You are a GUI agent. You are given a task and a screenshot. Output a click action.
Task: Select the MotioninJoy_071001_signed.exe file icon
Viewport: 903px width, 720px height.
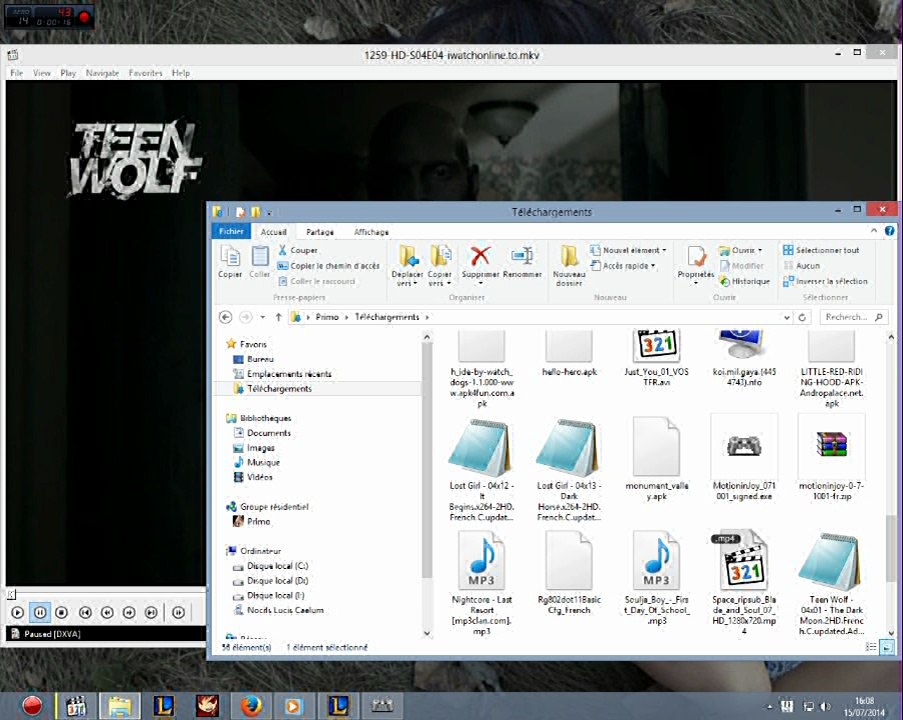pyautogui.click(x=744, y=446)
